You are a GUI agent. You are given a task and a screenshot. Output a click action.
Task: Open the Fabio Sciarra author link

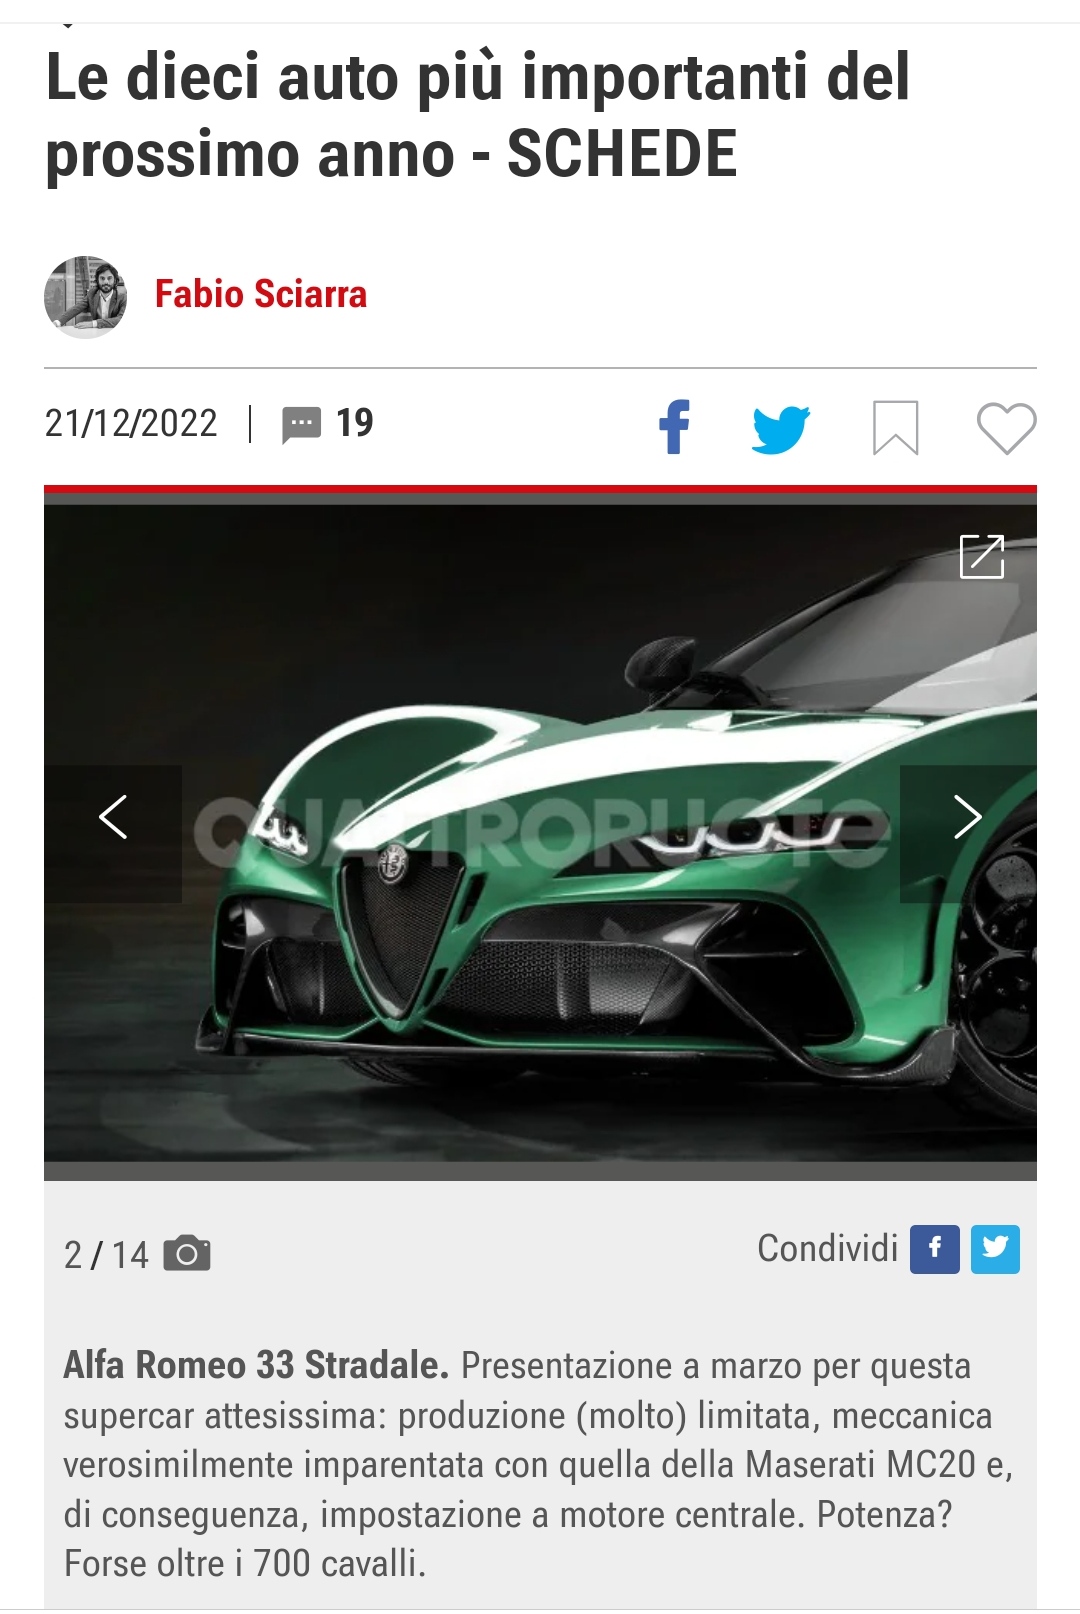[261, 295]
